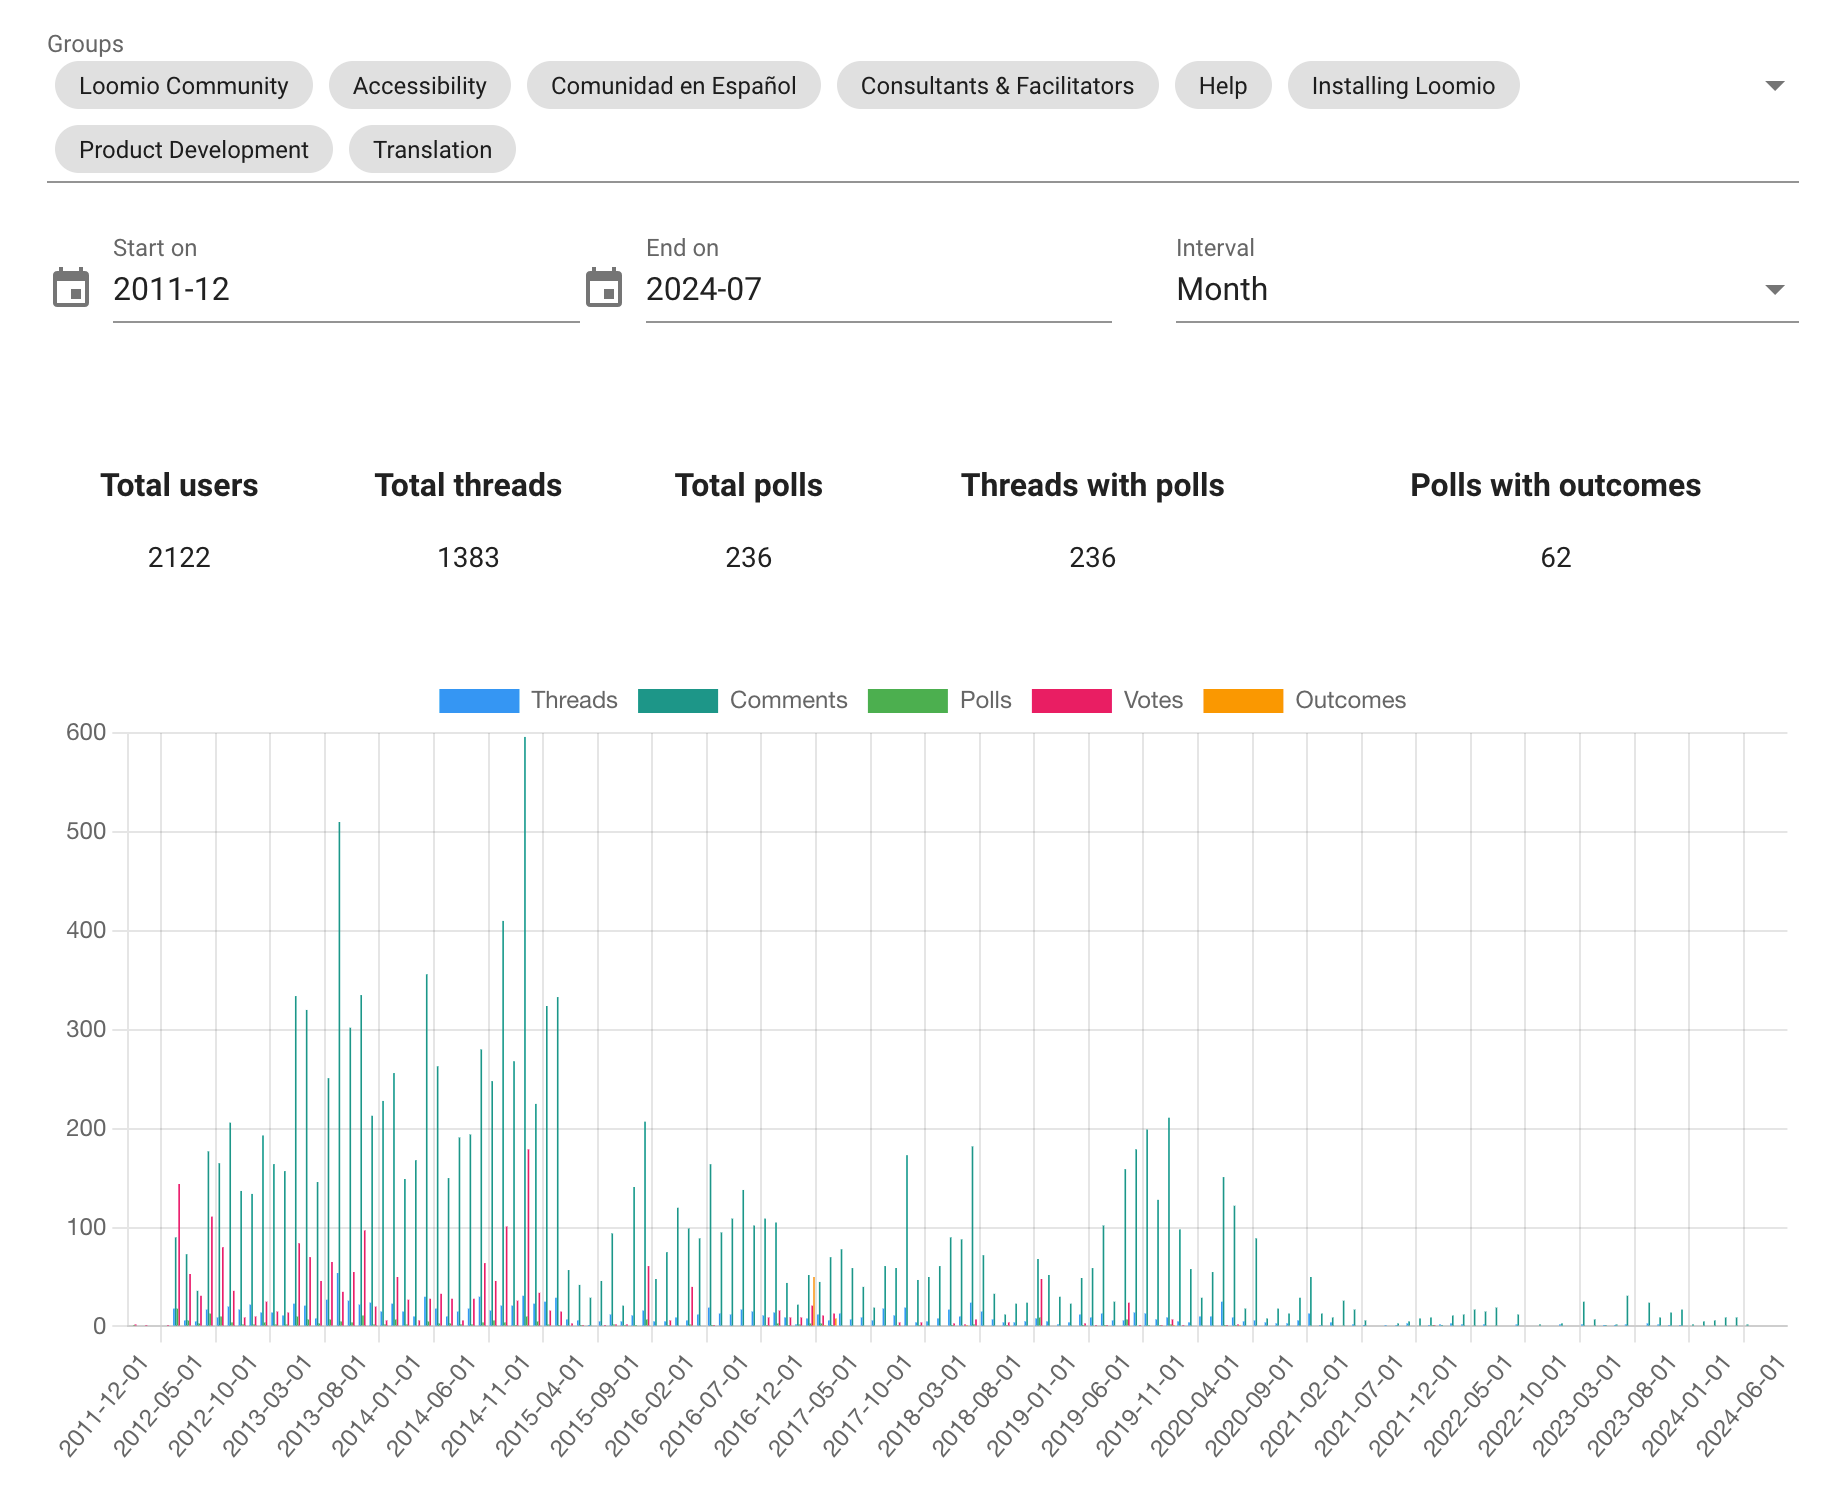1834x1492 pixels.
Task: Toggle Comments series in chart legend
Action: [742, 700]
